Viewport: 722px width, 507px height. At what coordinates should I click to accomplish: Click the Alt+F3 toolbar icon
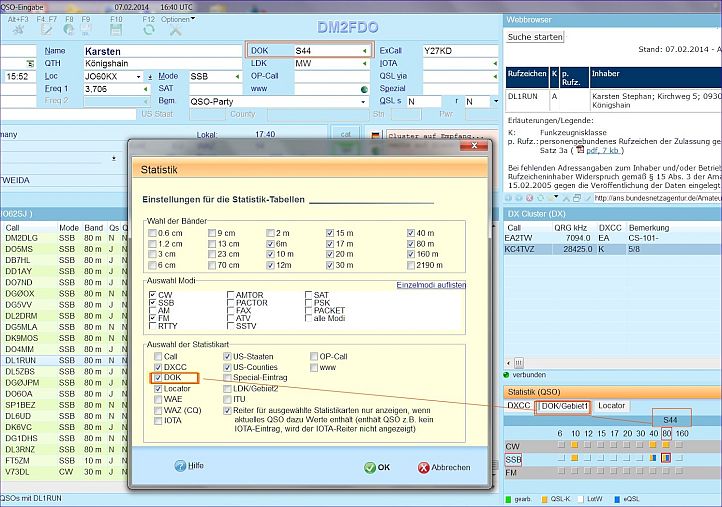click(x=17, y=30)
